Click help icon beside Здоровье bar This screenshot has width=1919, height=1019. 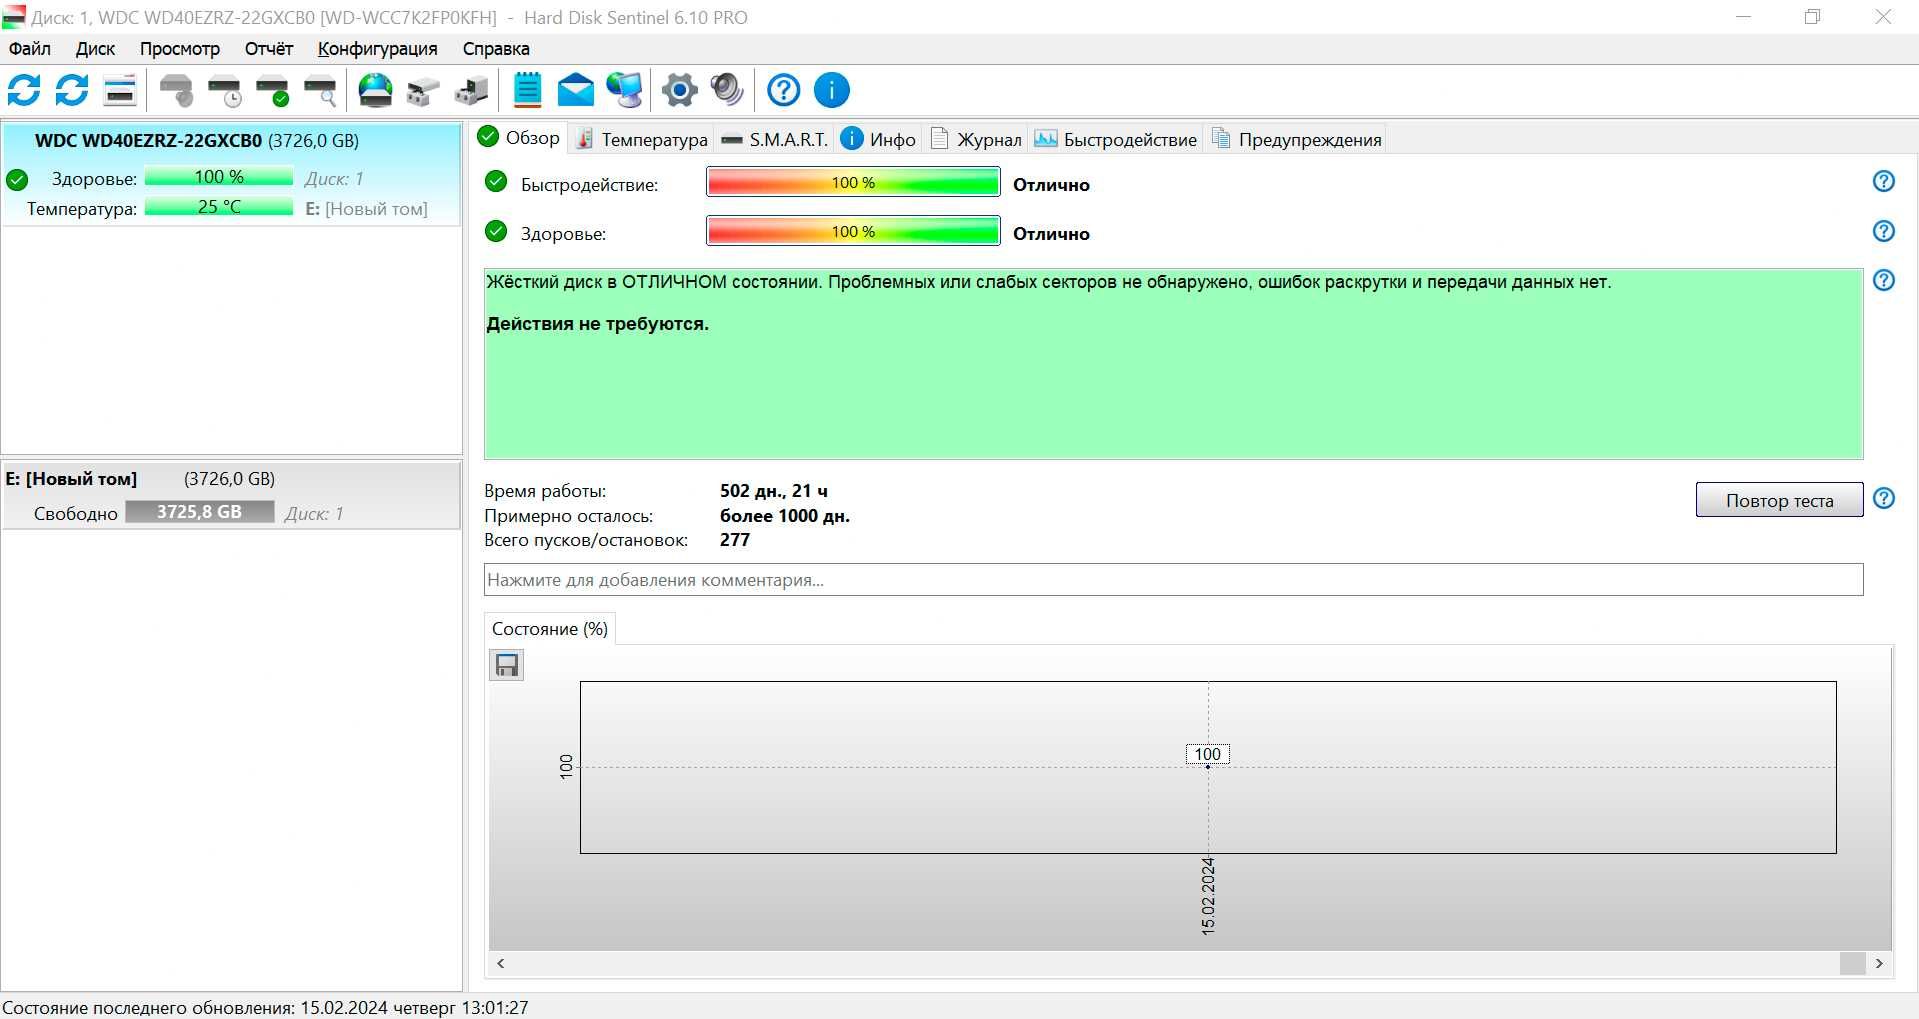click(x=1884, y=231)
